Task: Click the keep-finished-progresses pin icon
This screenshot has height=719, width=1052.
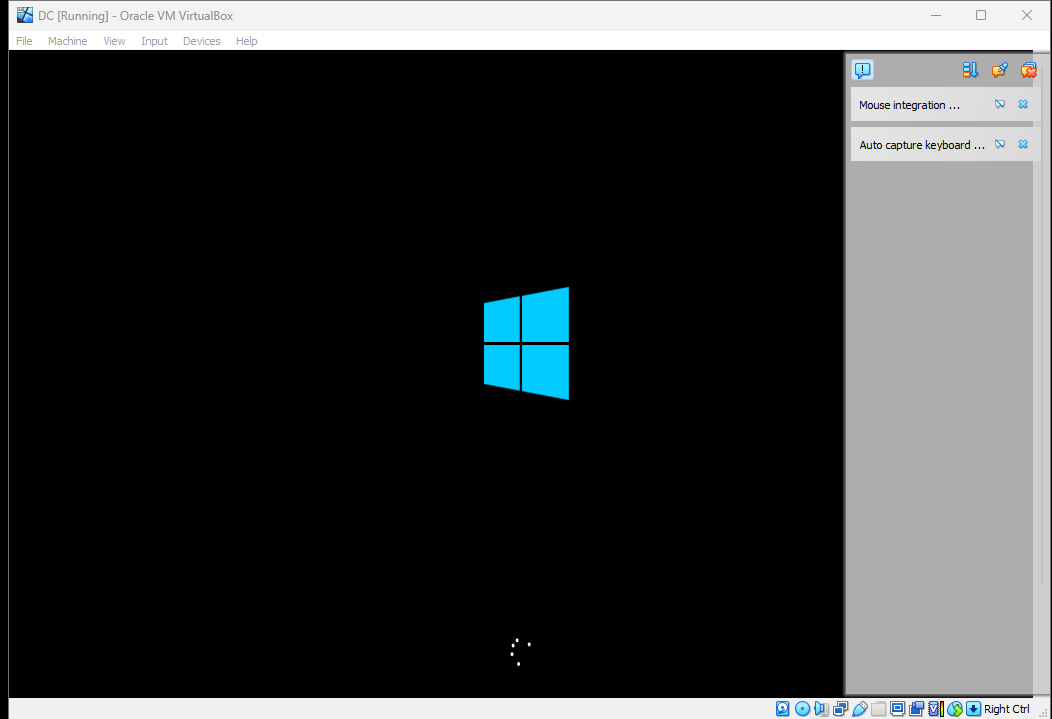Action: point(1000,70)
